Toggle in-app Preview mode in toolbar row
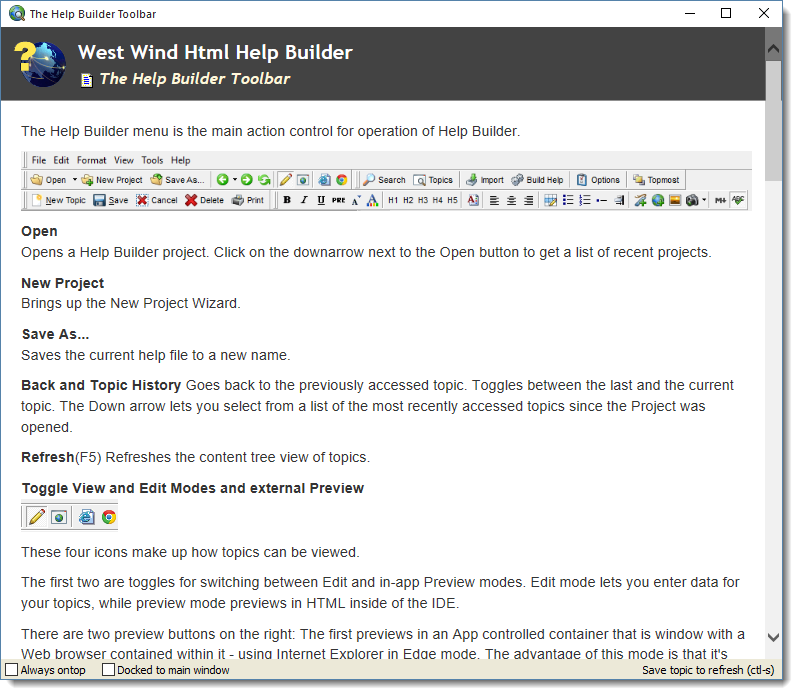Viewport: 798px width, 695px height. [303, 180]
